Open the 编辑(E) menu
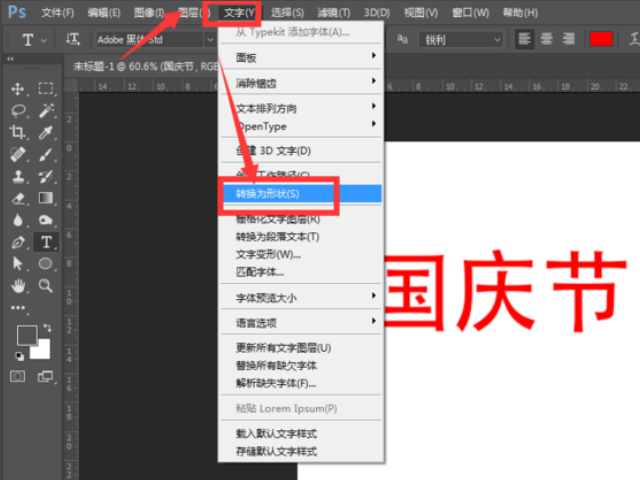Image resolution: width=640 pixels, height=480 pixels. [x=104, y=13]
